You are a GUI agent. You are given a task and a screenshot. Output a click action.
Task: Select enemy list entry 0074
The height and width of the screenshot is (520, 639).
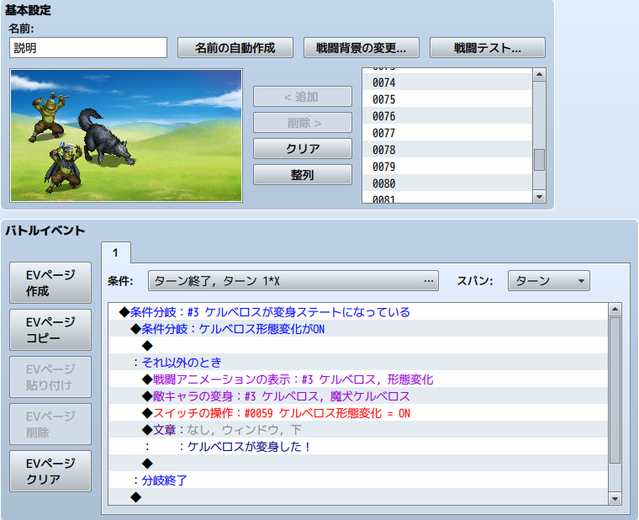pos(447,83)
